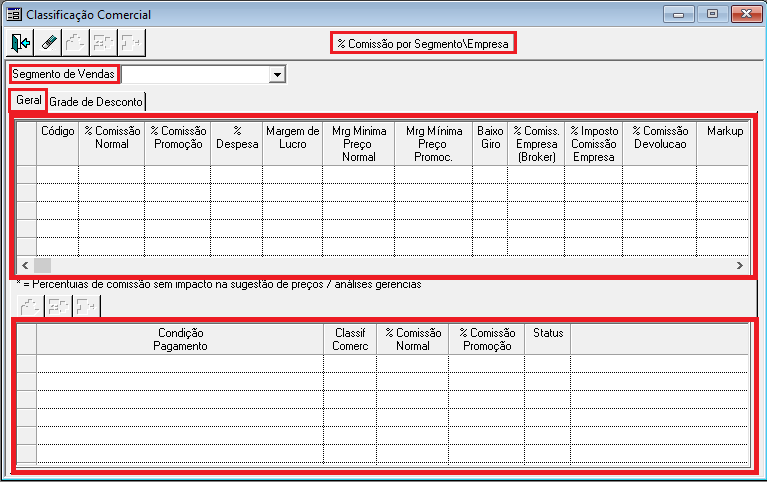The image size is (767, 482).
Task: Click right arrow of horizontal scrollbar
Action: point(740,265)
